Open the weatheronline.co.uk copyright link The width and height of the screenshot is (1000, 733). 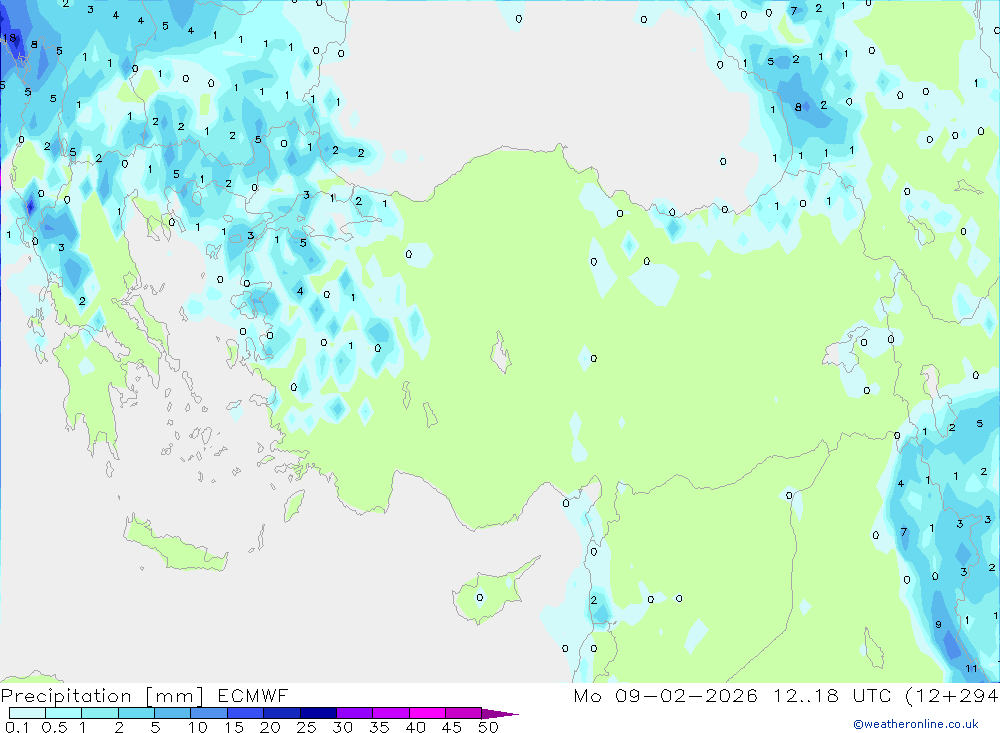click(x=916, y=723)
